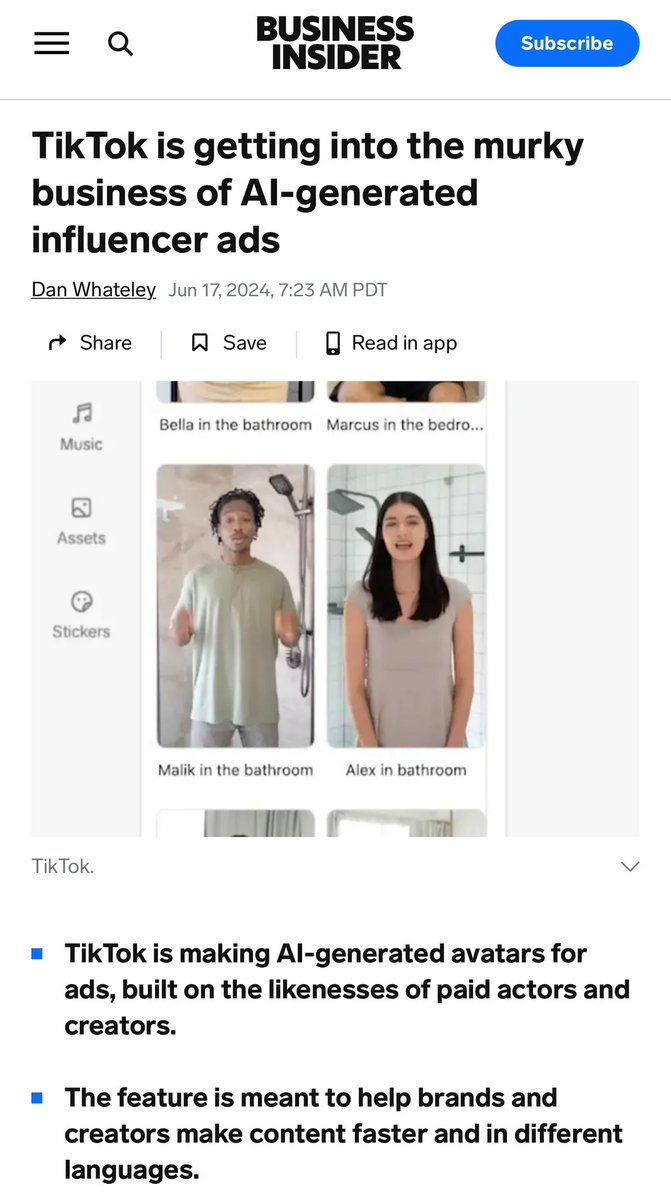The image size is (671, 1199).
Task: Click the blue Subscribe button
Action: point(567,44)
